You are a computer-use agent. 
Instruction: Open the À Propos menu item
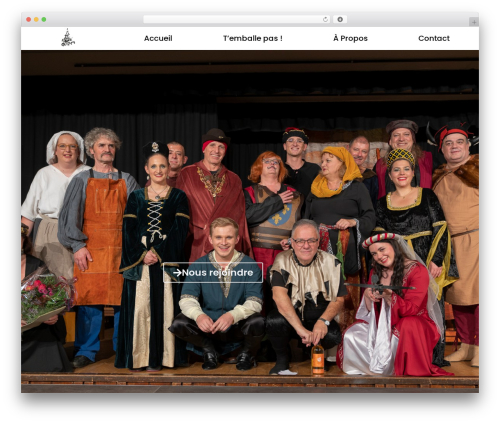[x=350, y=38]
